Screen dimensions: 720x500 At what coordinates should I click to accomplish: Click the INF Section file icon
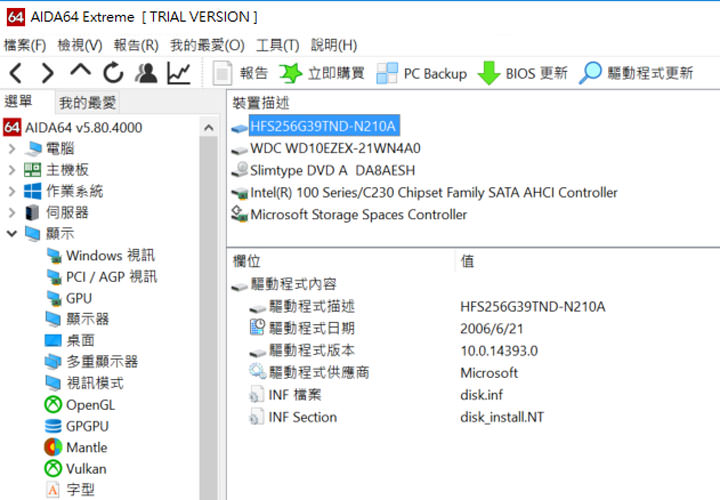[256, 417]
